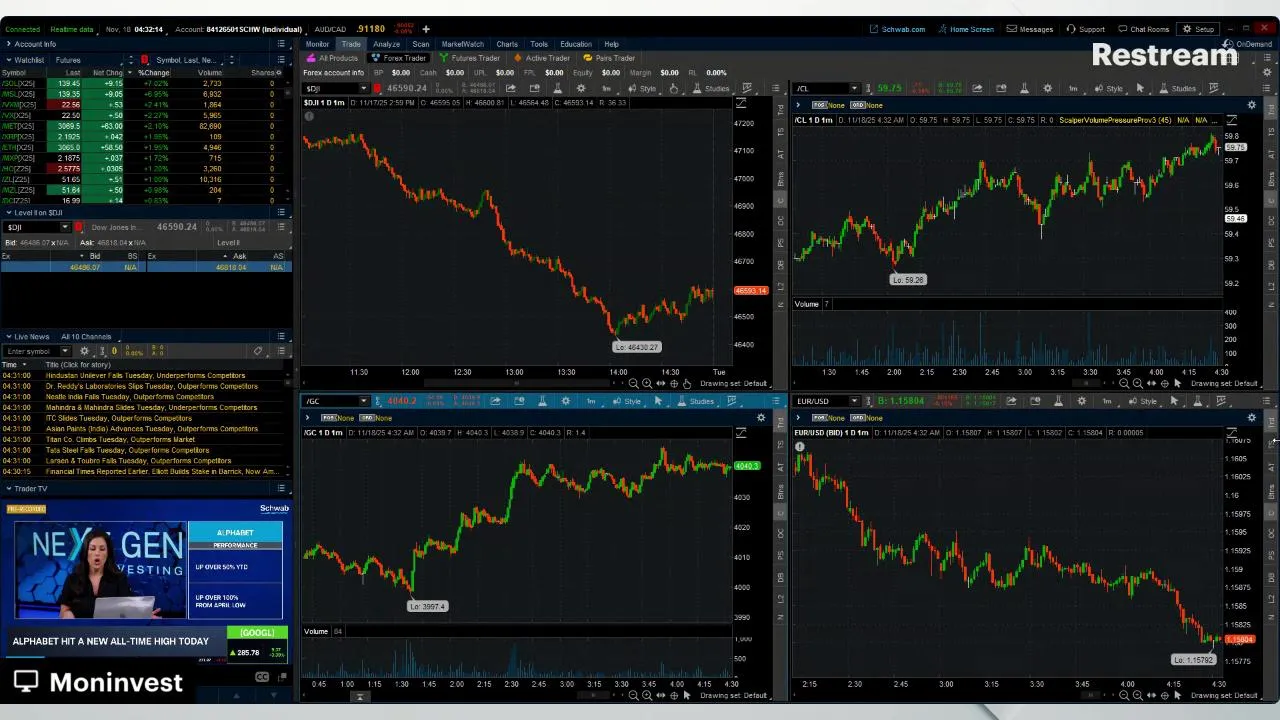Read Tata Steel Falls Tuesday headline
Screen dimensions: 1280x720
[x=127, y=450]
